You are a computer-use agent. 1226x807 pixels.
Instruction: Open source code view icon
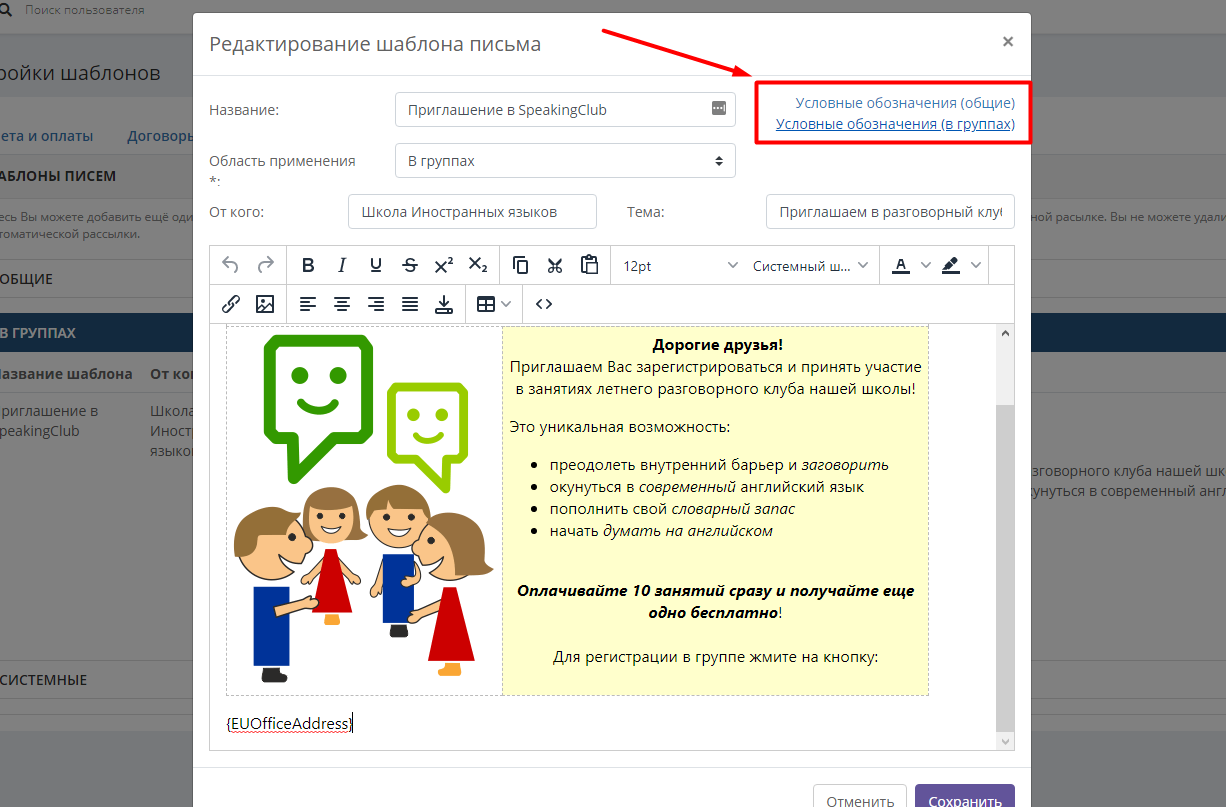tap(544, 304)
